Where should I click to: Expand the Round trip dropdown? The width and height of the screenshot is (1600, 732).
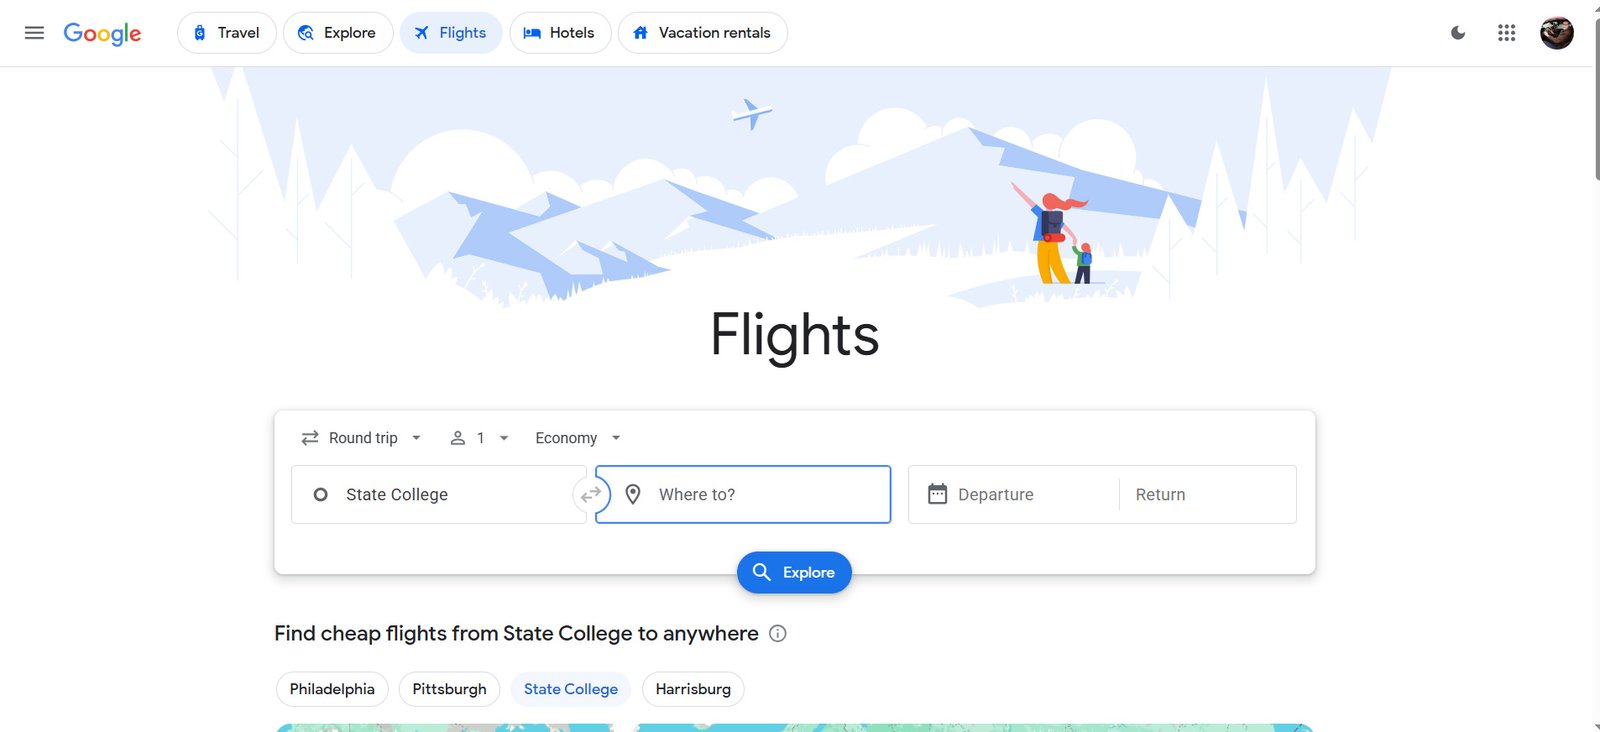[362, 438]
